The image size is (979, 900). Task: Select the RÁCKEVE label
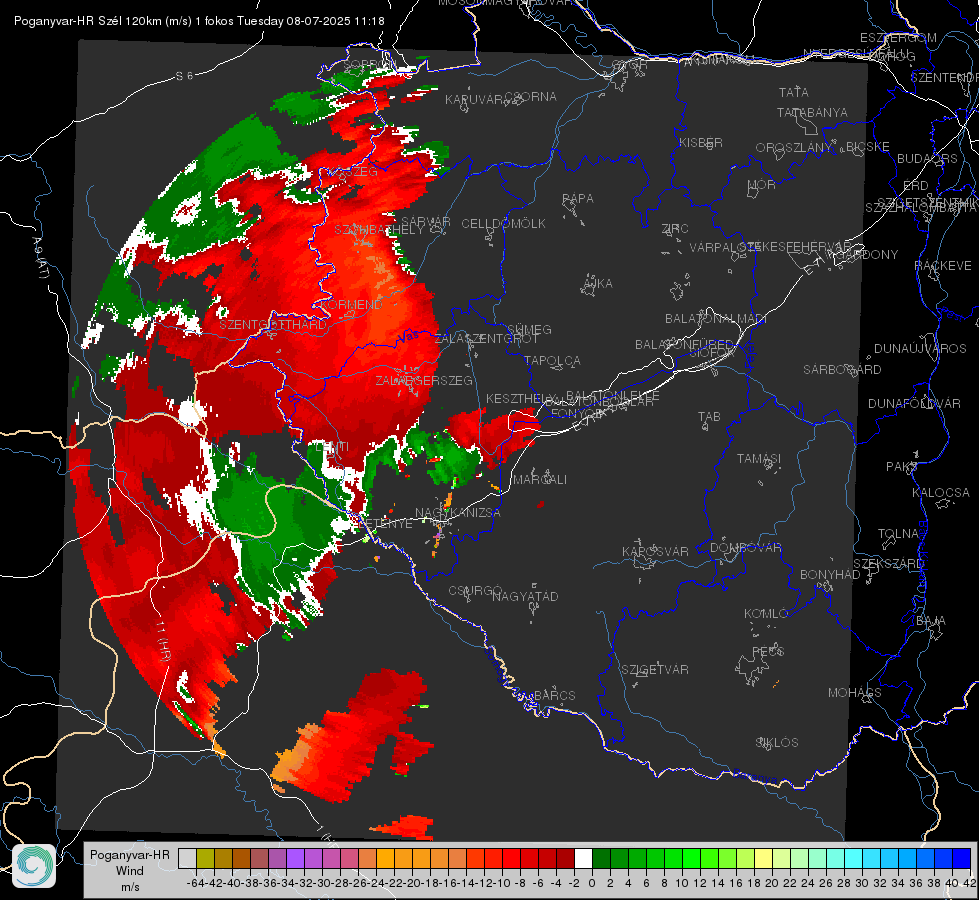943,266
